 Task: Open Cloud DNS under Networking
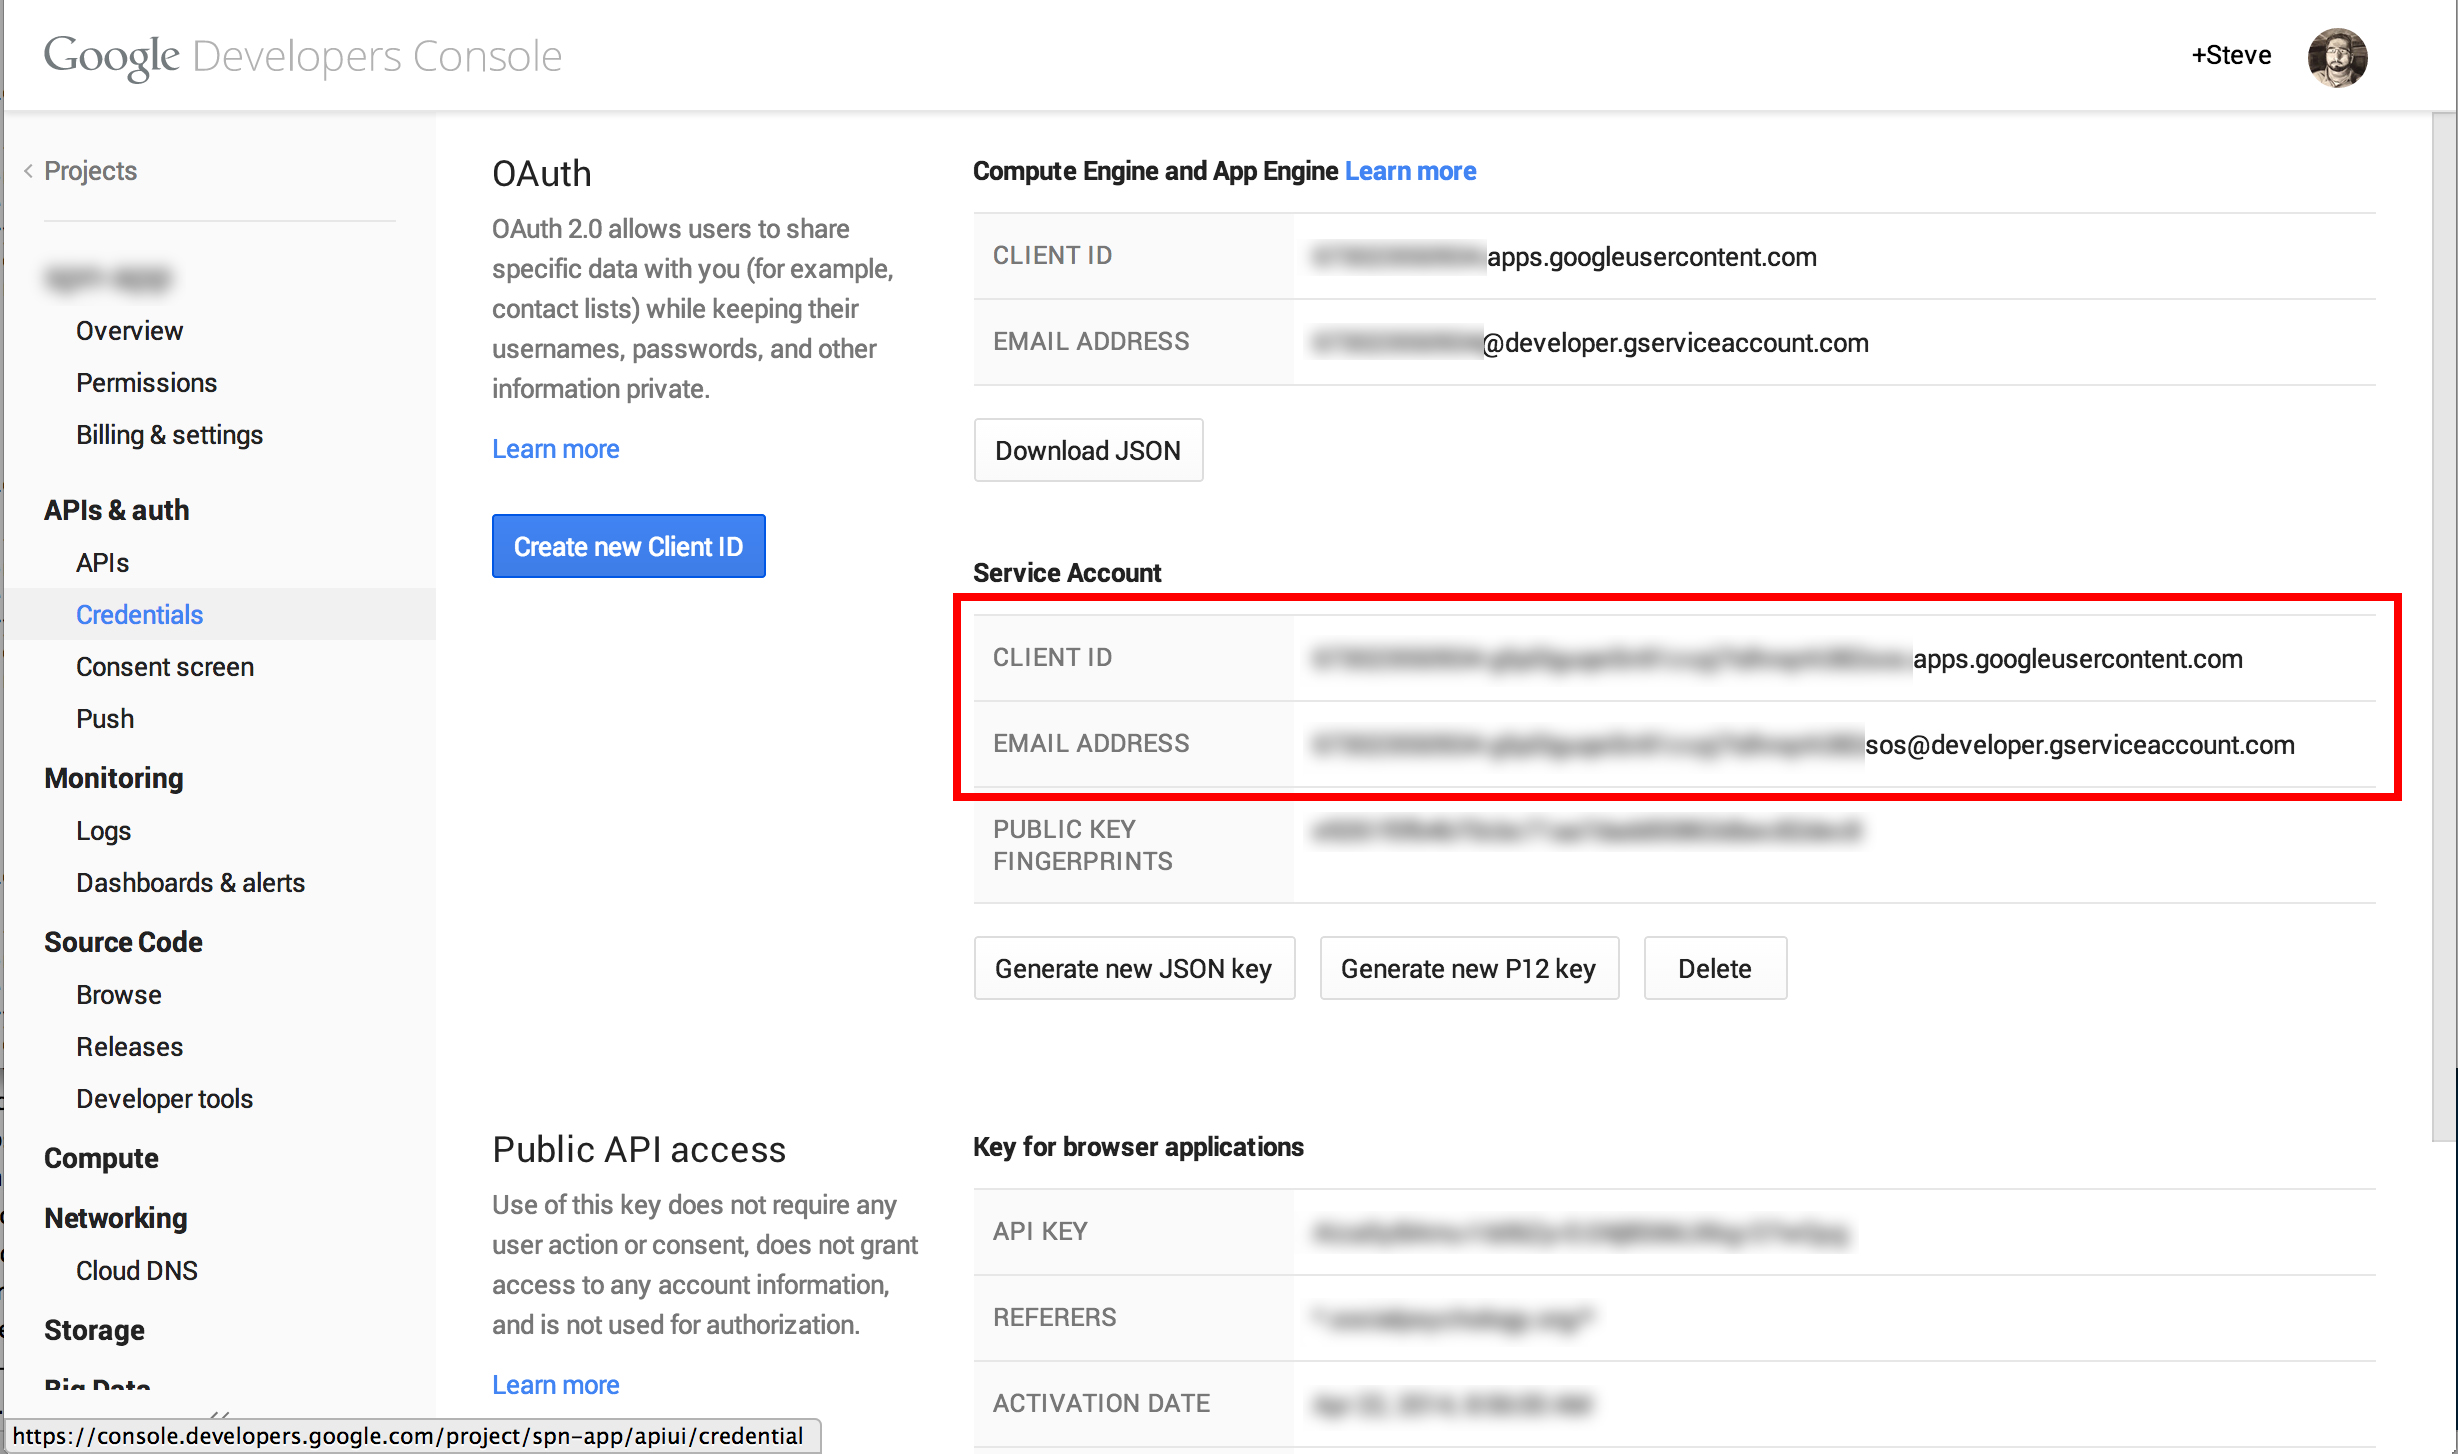point(136,1271)
